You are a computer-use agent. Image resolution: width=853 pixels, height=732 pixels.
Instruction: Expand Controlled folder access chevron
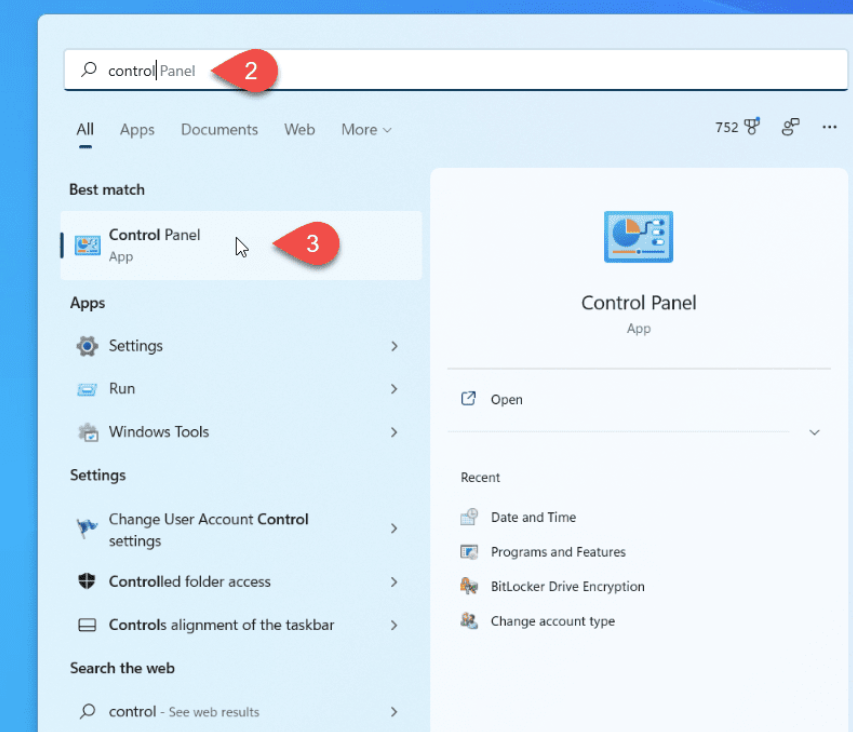[394, 582]
